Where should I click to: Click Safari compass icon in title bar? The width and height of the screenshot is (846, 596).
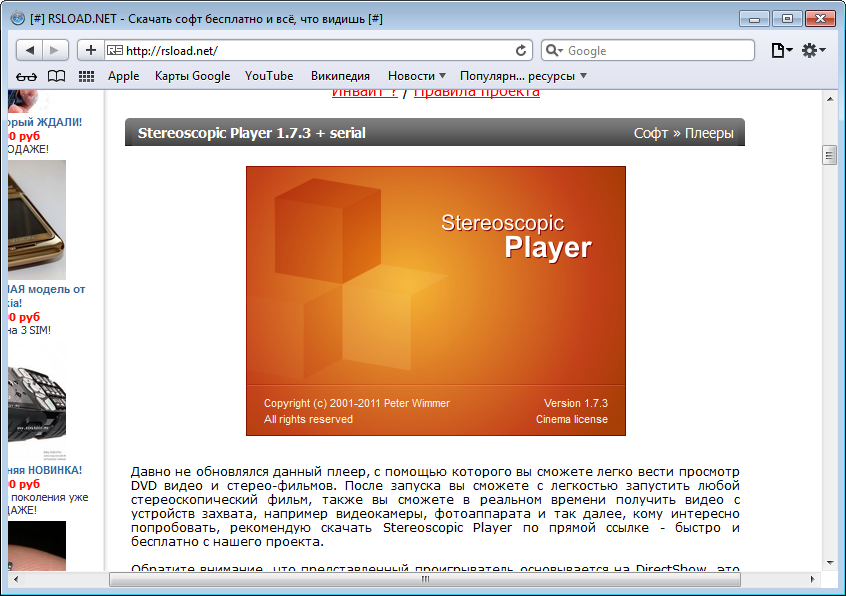tap(17, 18)
